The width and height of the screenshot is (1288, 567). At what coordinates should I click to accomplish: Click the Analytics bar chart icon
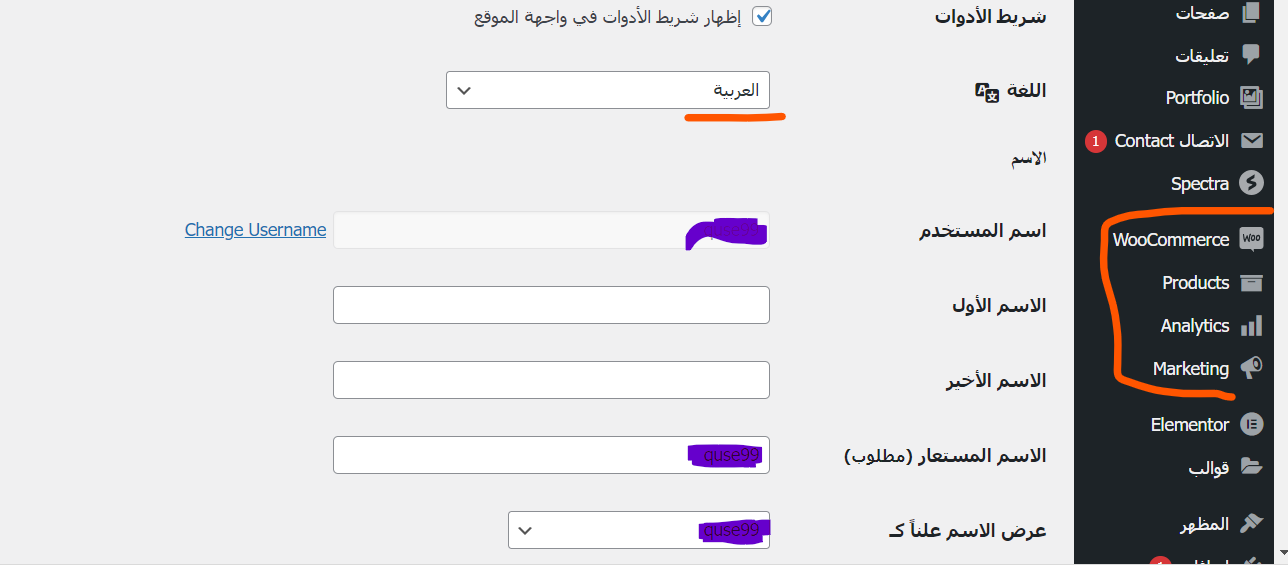click(1251, 326)
